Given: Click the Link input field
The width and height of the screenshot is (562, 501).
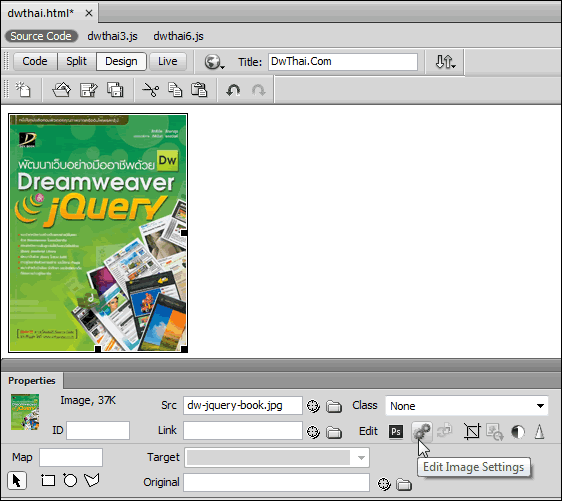Looking at the screenshot, I should click(x=243, y=430).
